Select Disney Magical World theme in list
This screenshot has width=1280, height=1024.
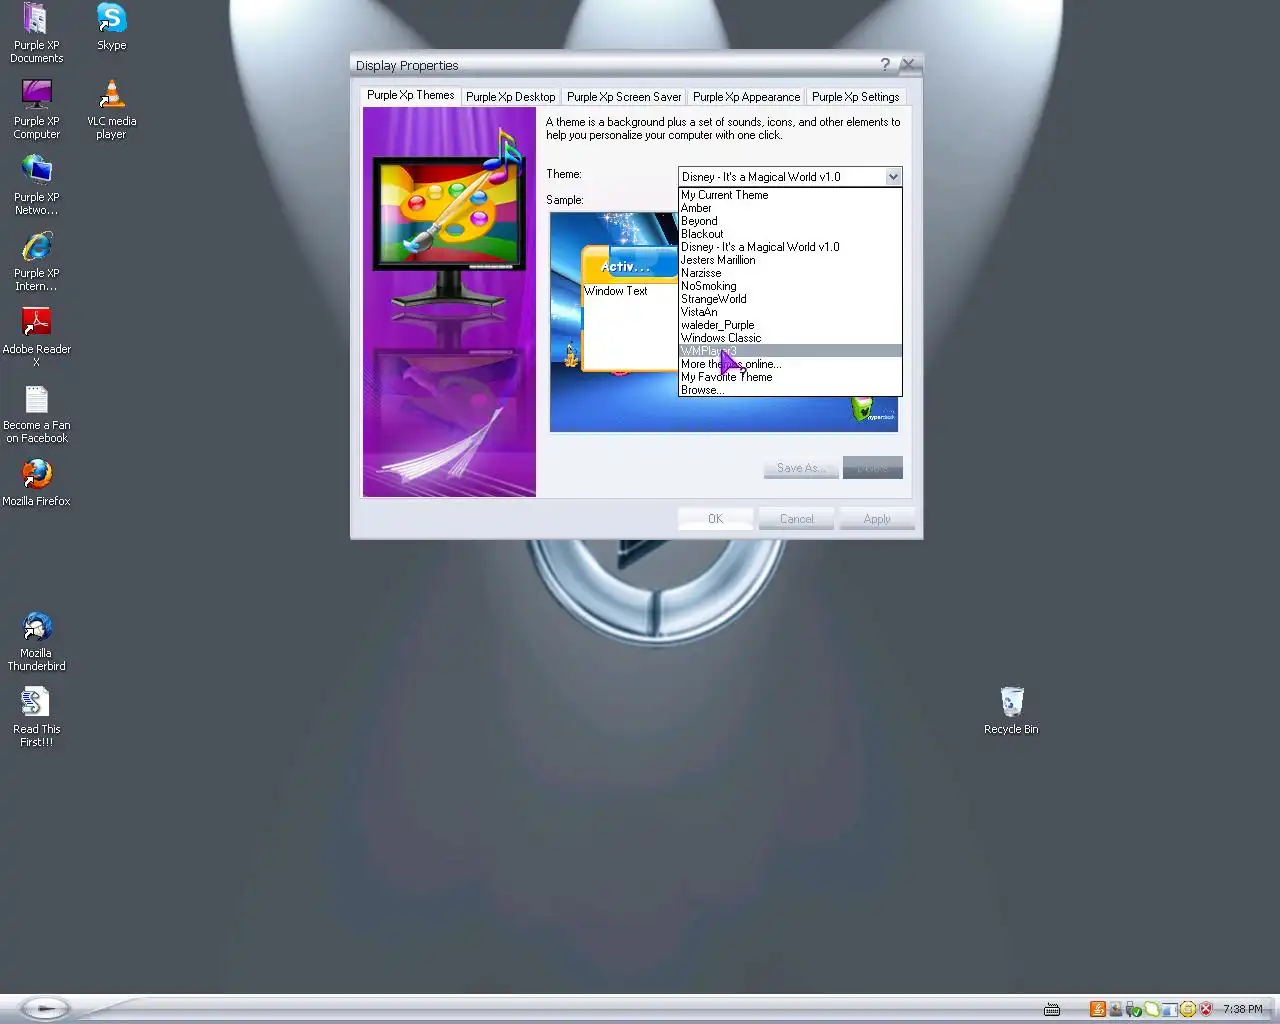click(790, 247)
